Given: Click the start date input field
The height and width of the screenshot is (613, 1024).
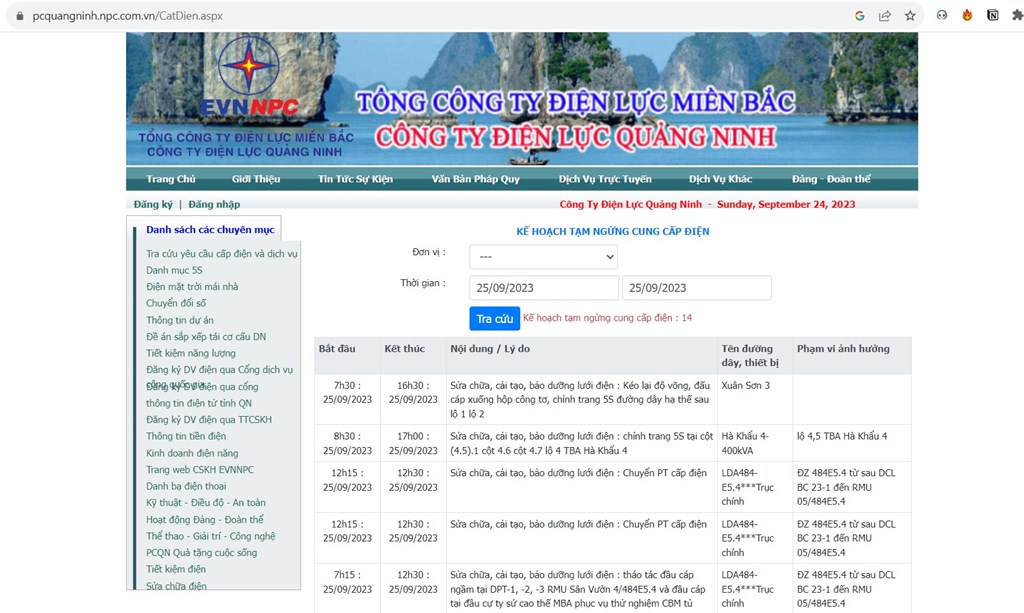Looking at the screenshot, I should point(544,288).
